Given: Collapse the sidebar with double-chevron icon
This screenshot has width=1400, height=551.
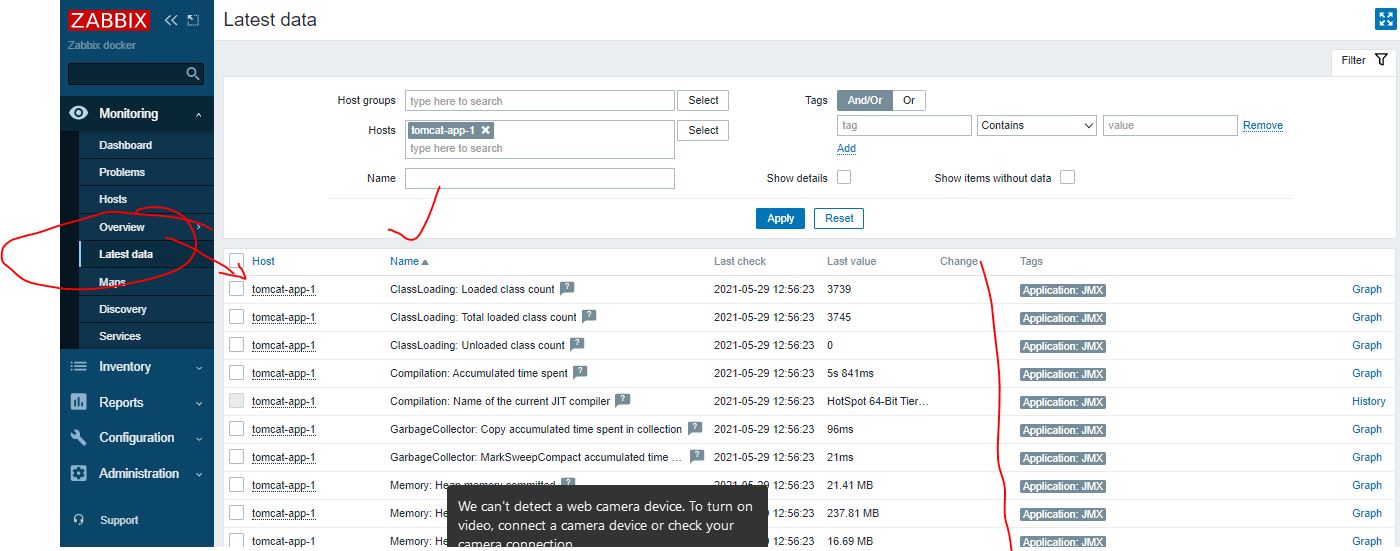Looking at the screenshot, I should 171,20.
